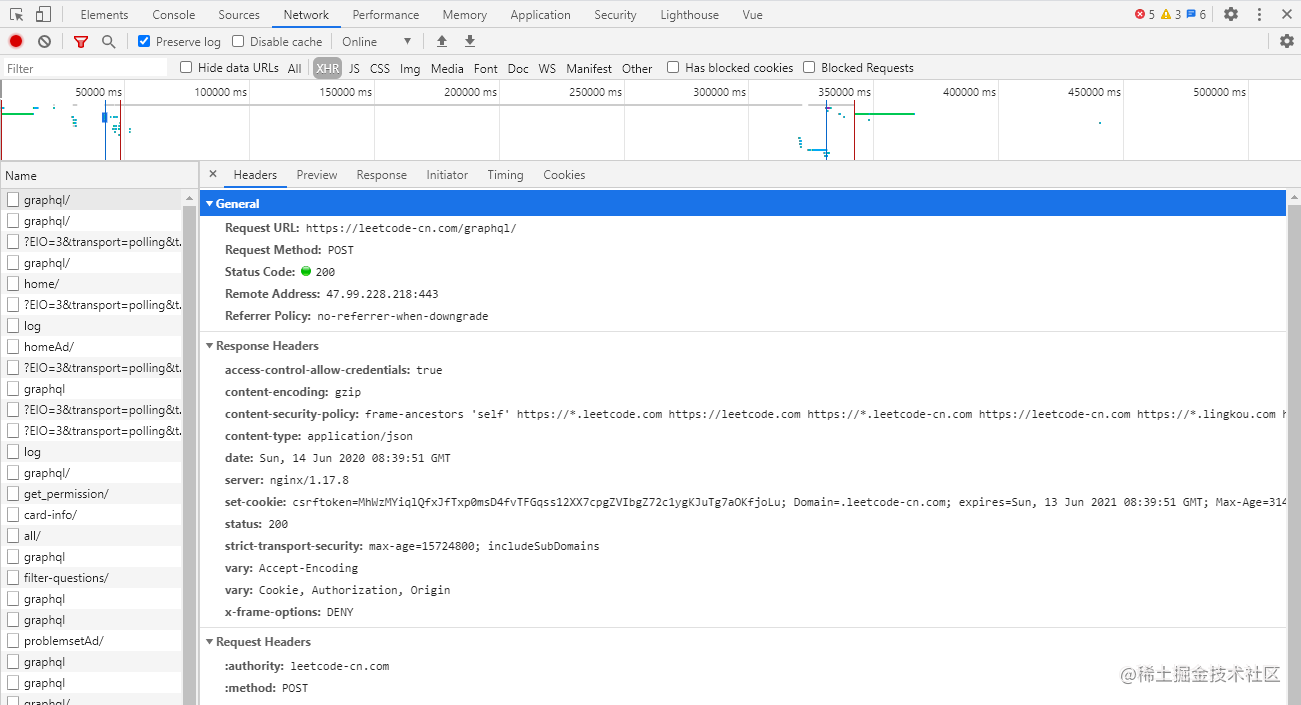Filter requests by Doc

click(x=518, y=68)
